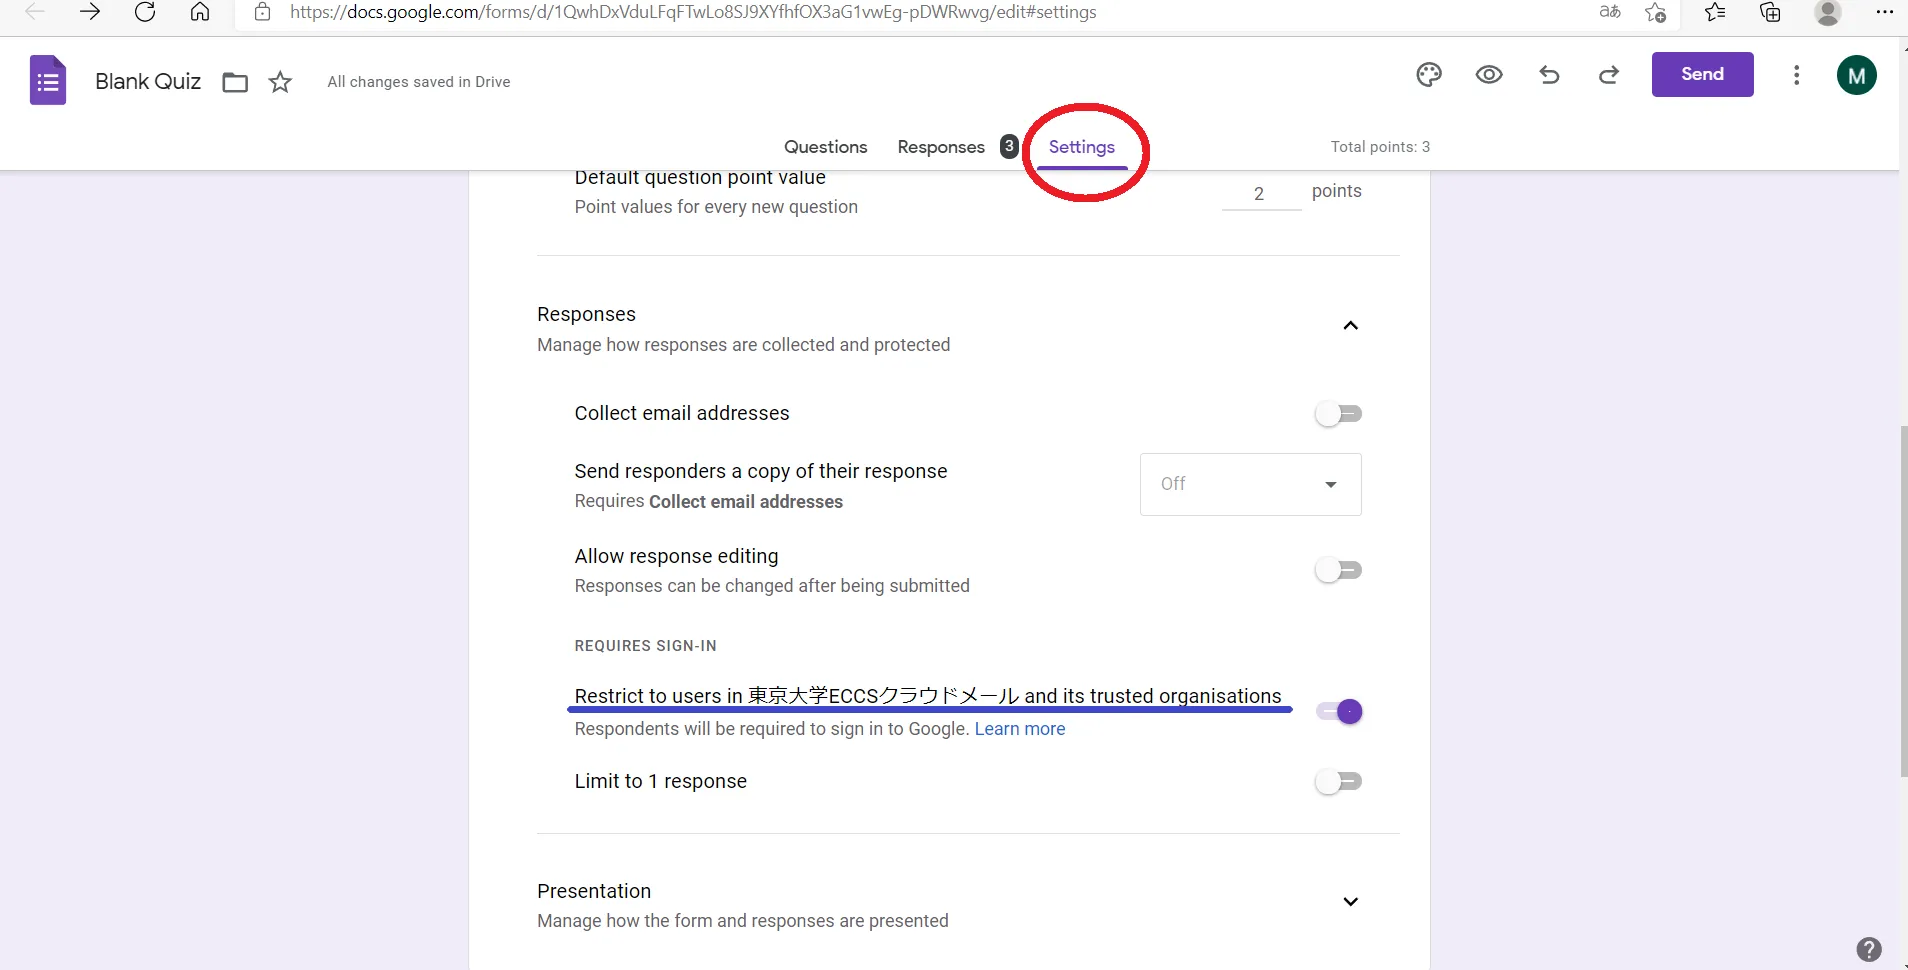Image resolution: width=1908 pixels, height=970 pixels.
Task: Switch to the Questions tab
Action: (825, 147)
